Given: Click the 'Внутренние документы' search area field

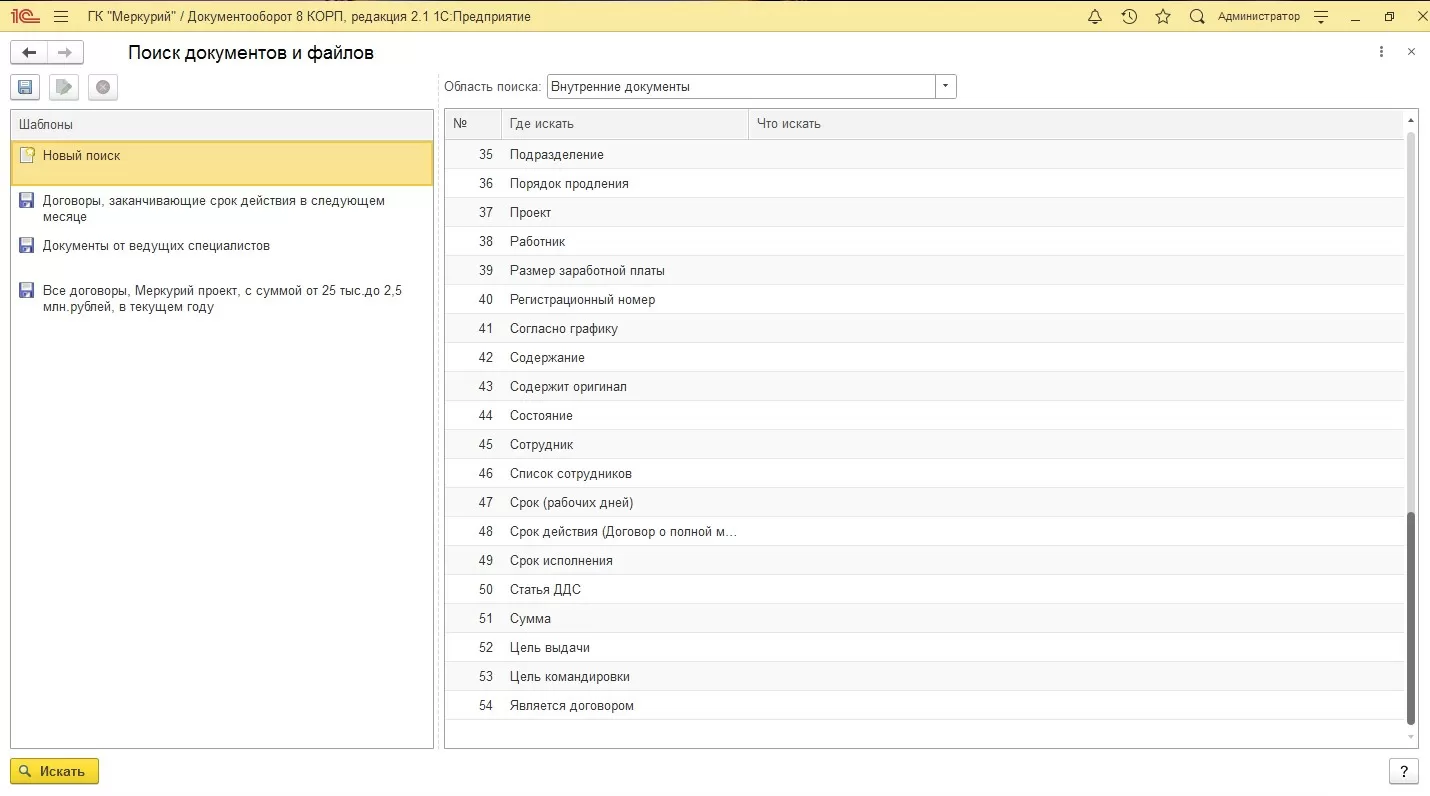Looking at the screenshot, I should point(740,87).
